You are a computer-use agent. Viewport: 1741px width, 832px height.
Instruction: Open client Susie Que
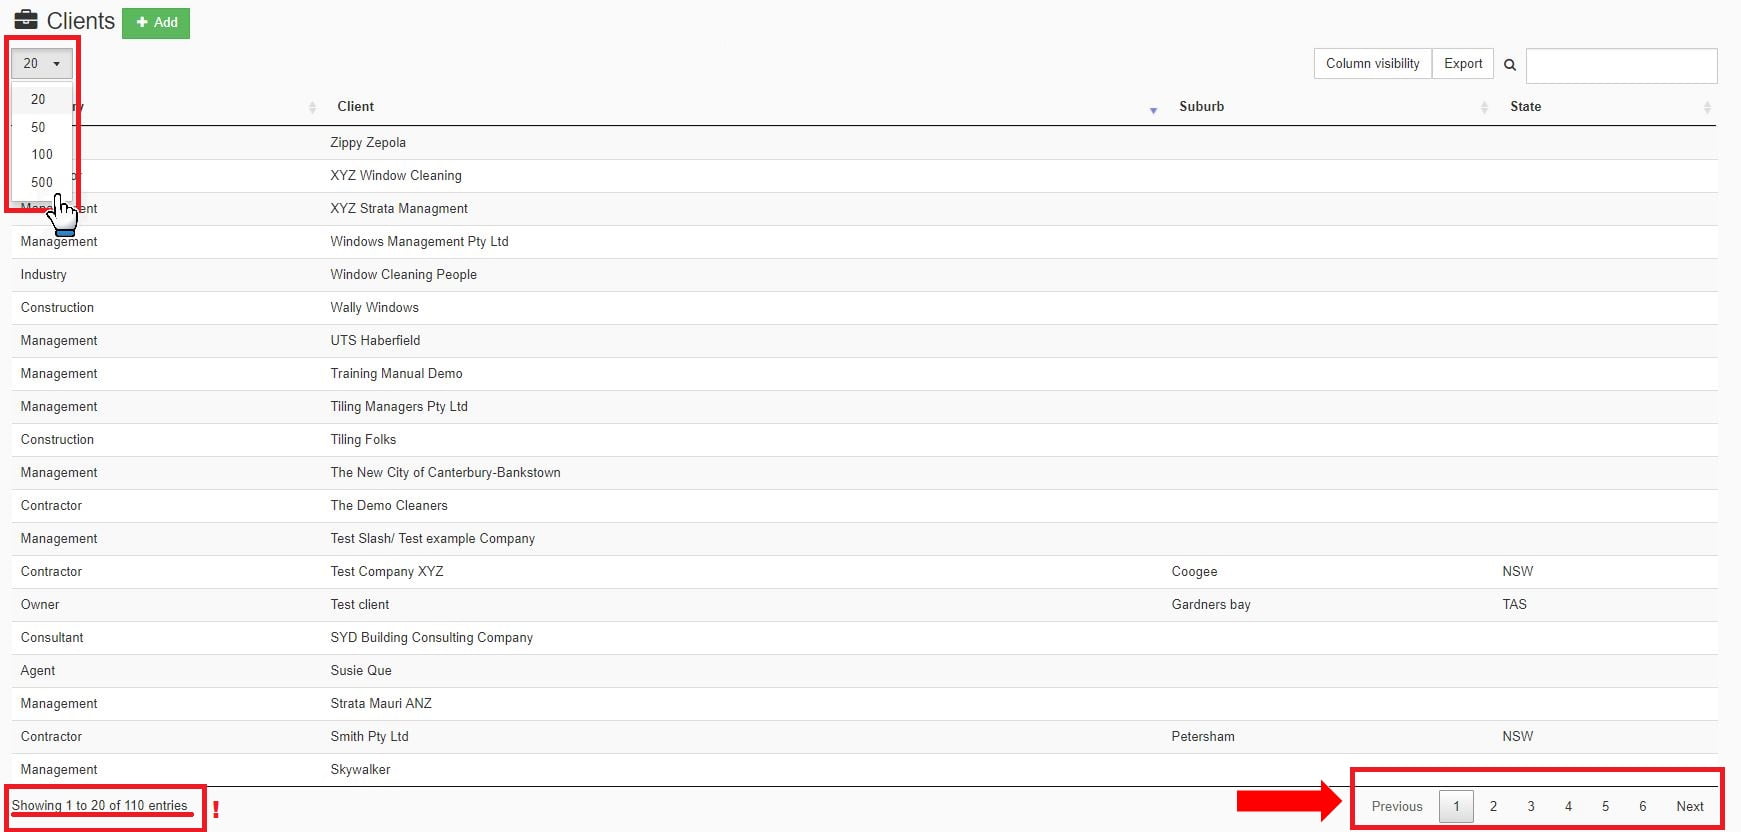point(361,670)
